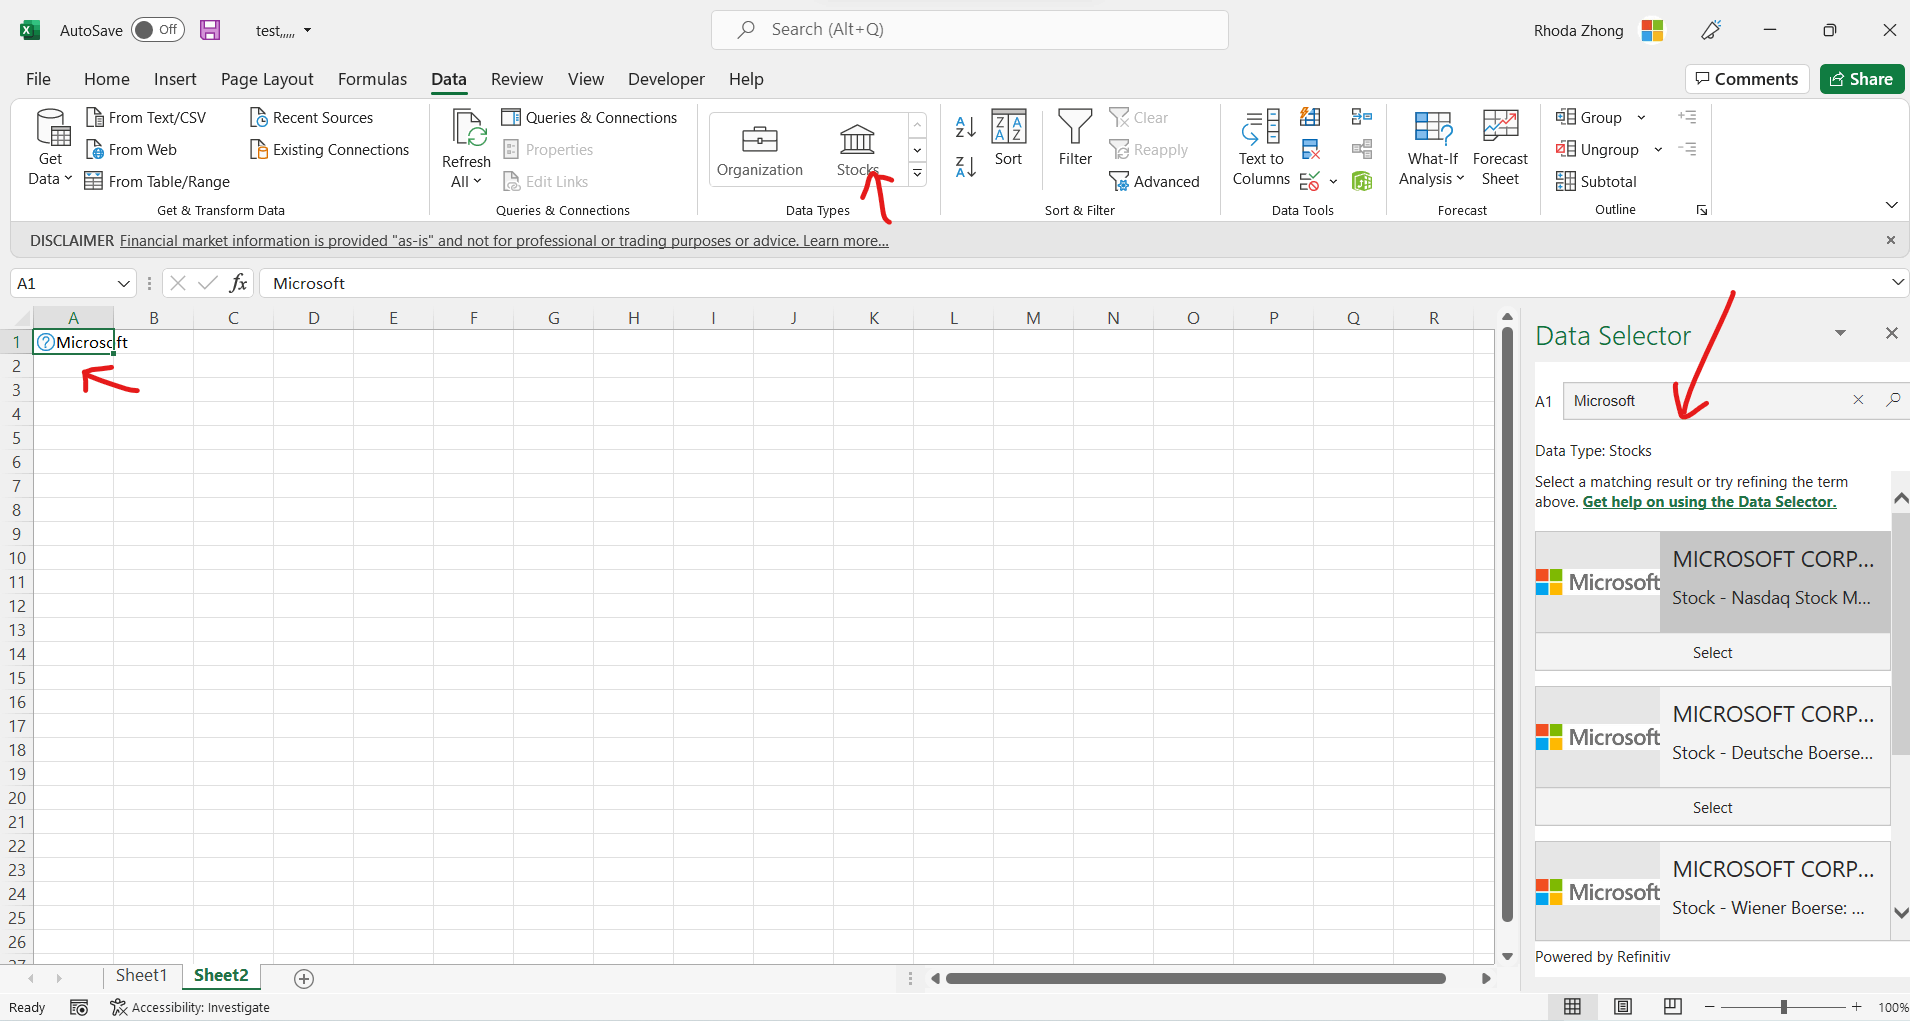
Task: Launch Text to Columns wizard
Action: [x=1261, y=148]
